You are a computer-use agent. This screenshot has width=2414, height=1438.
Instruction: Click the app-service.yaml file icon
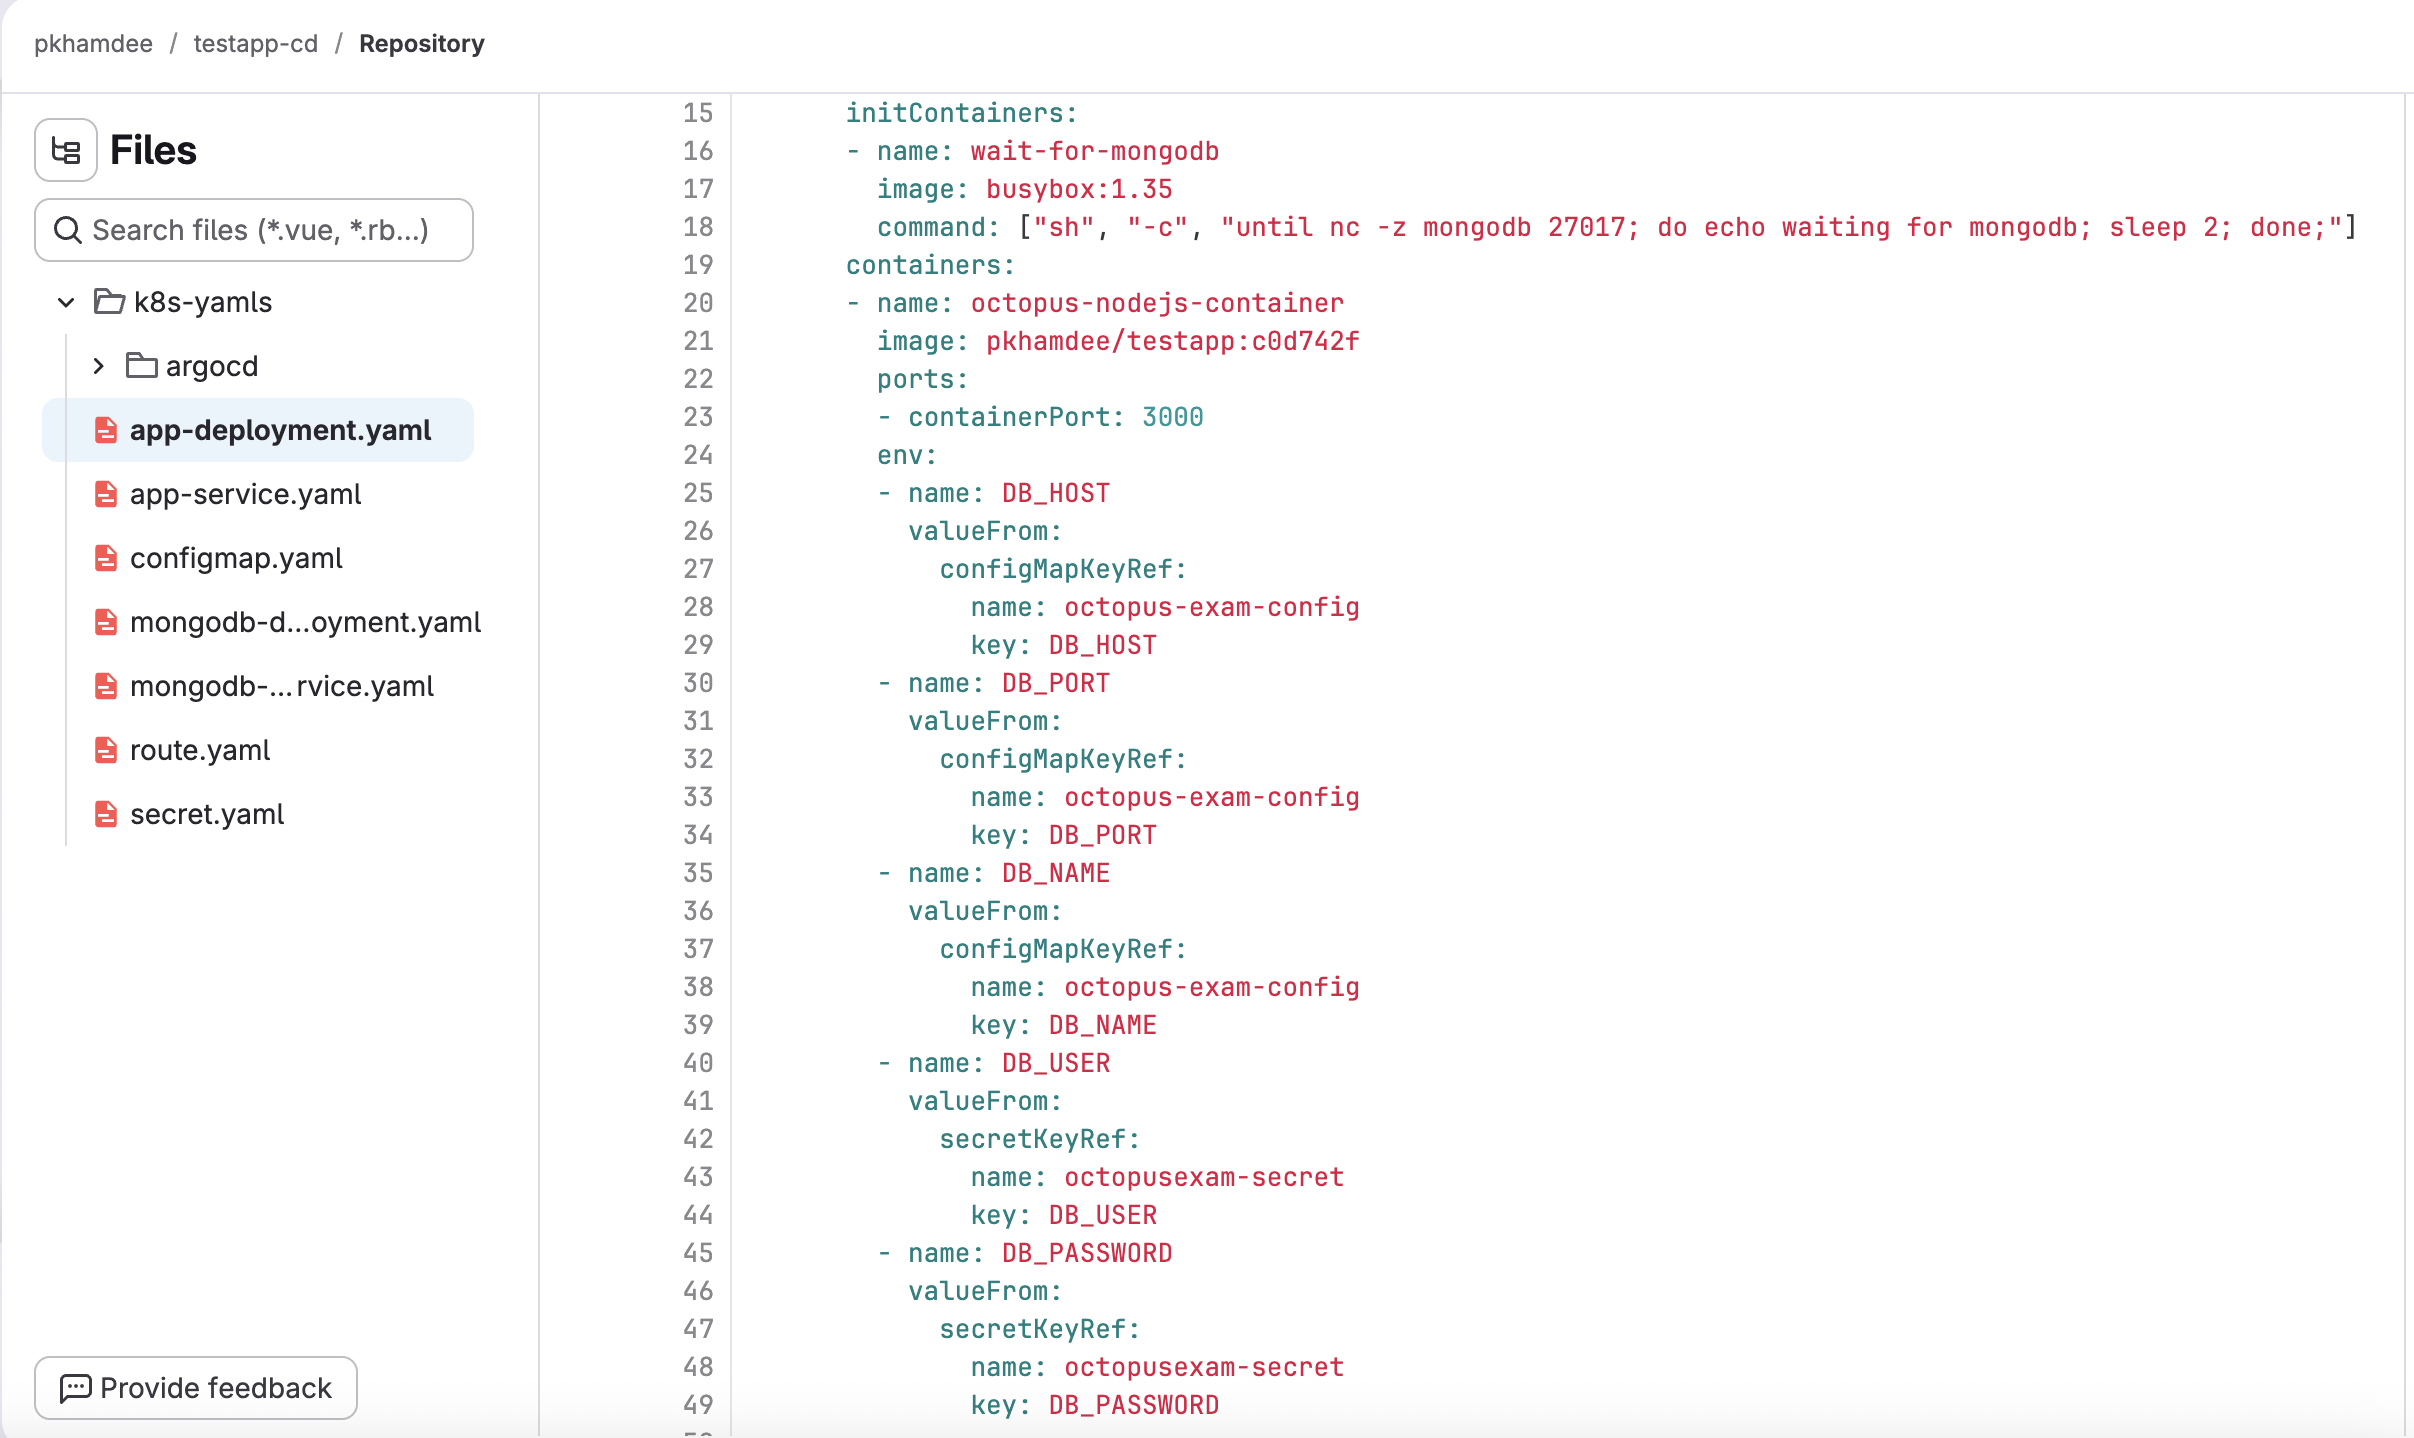[106, 494]
